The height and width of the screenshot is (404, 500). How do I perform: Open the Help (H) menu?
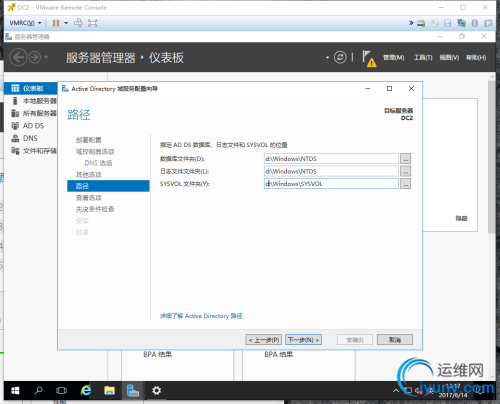tap(476, 58)
